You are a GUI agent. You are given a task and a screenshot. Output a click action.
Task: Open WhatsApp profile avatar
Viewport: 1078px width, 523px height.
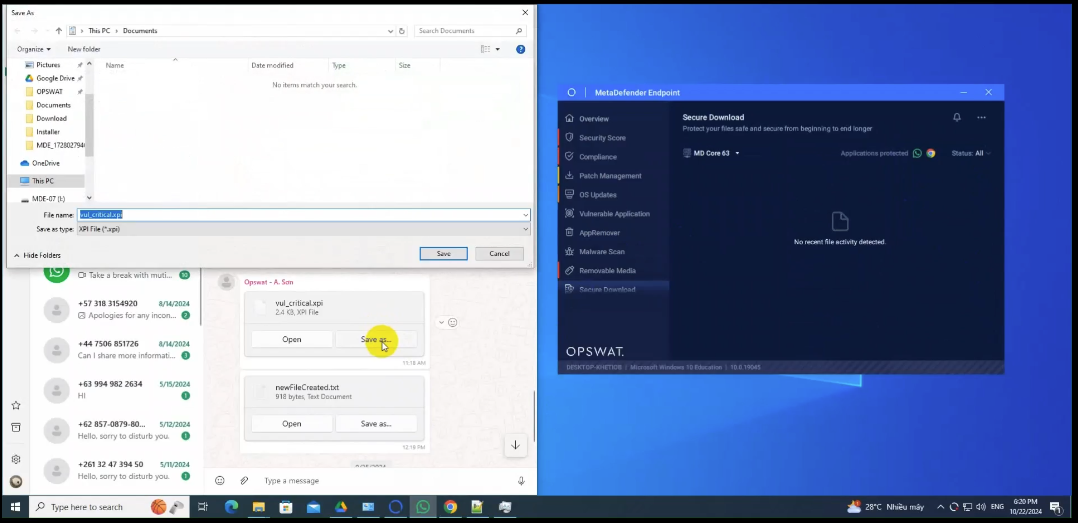[x=16, y=482]
